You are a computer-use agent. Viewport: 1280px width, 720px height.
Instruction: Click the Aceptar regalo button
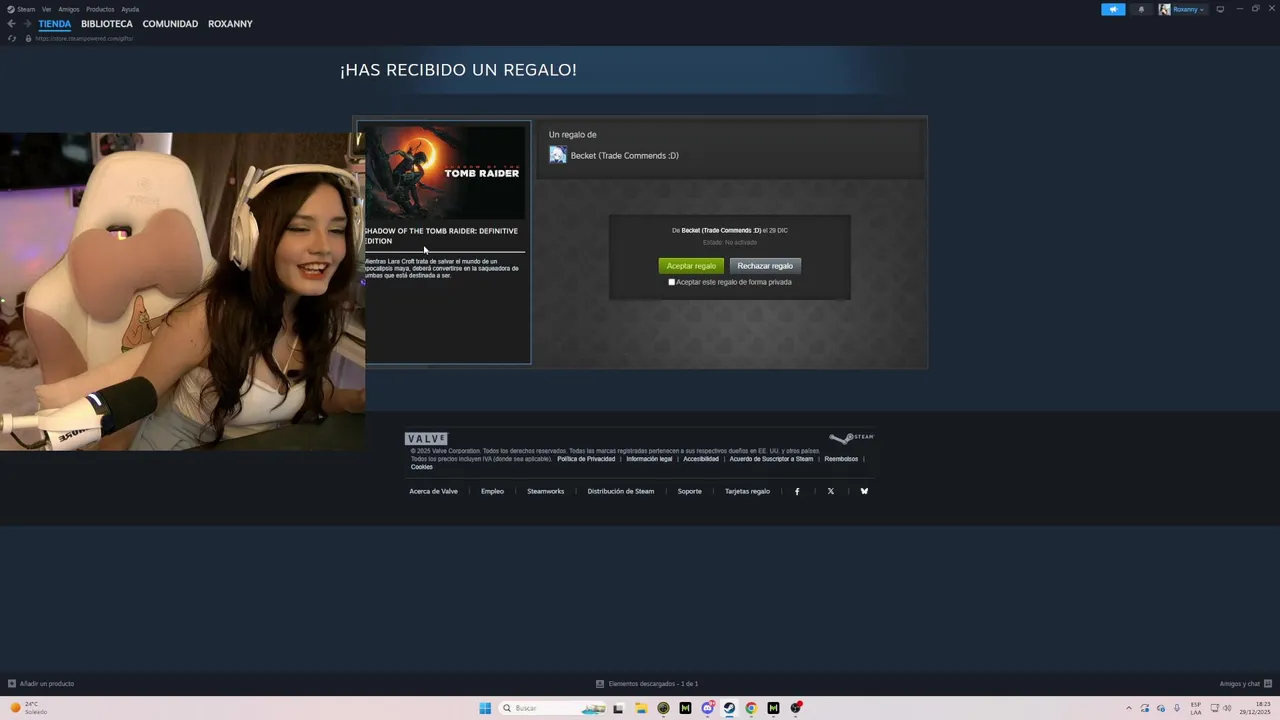click(691, 266)
